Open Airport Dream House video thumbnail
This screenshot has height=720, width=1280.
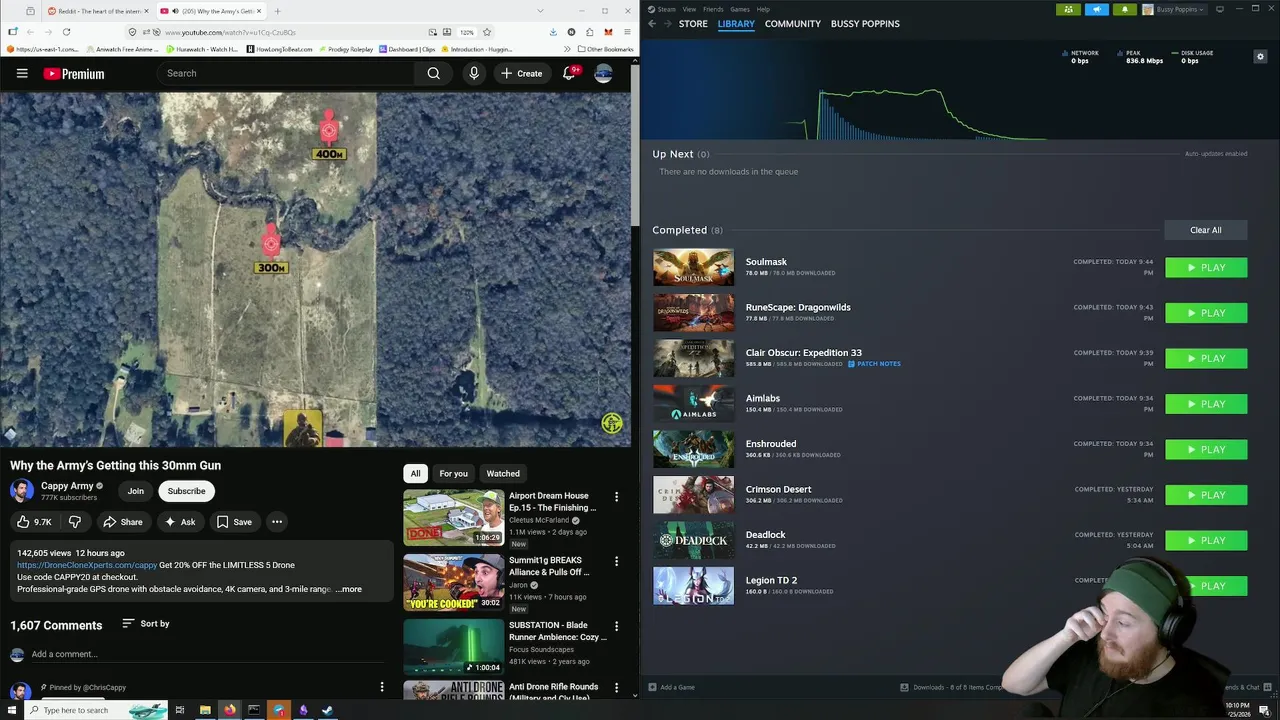pos(454,517)
